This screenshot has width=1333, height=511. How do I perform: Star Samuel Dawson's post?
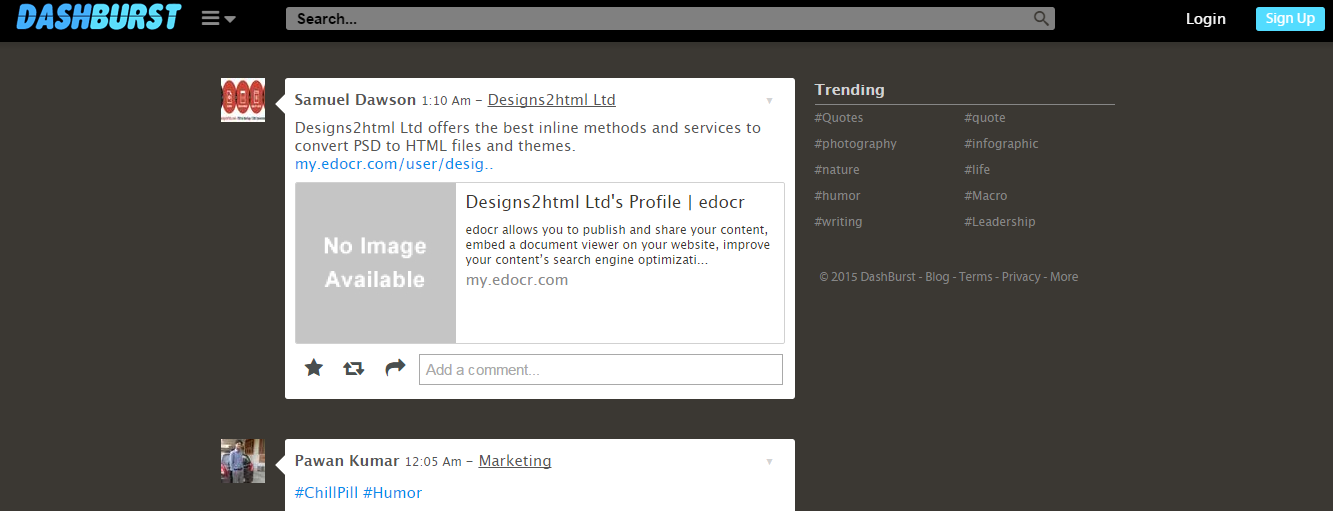point(314,368)
